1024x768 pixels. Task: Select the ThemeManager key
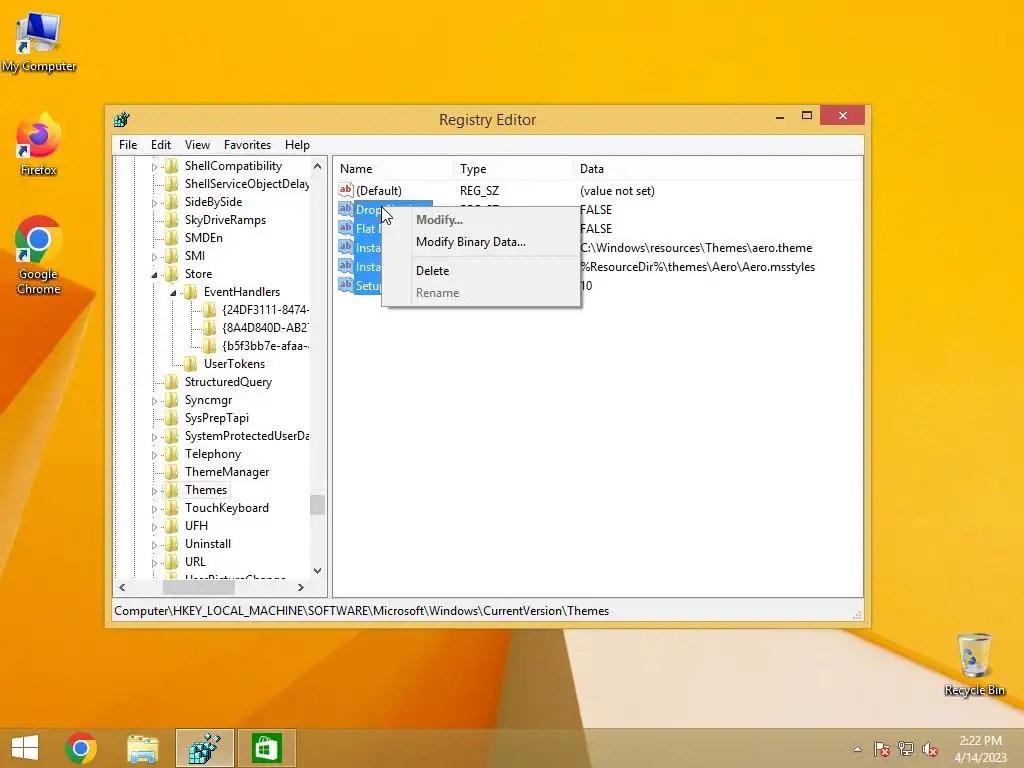(x=227, y=472)
